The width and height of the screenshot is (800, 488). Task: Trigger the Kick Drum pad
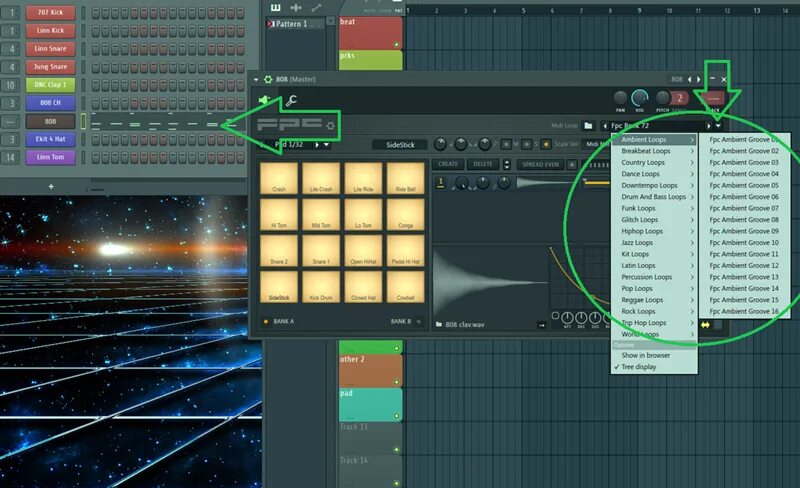pyautogui.click(x=321, y=287)
